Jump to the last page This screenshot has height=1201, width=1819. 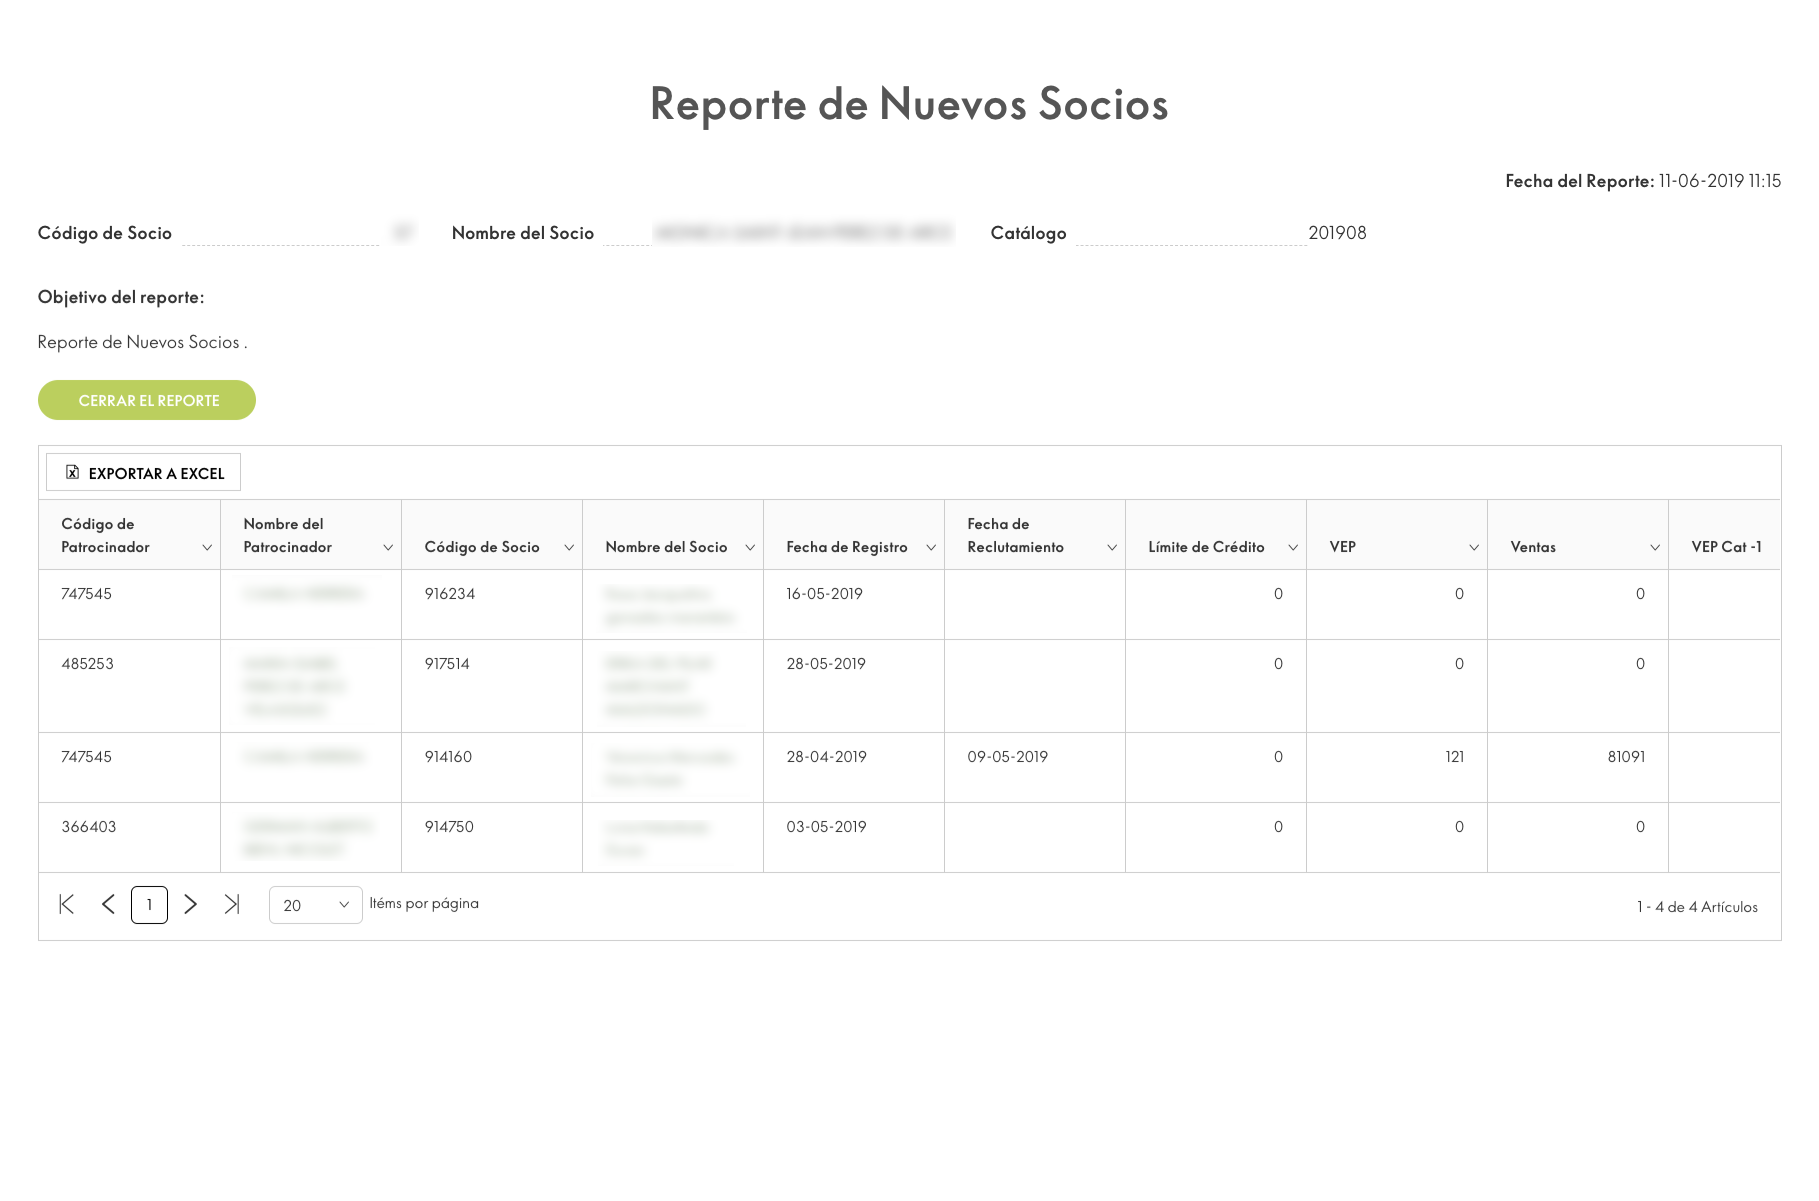232,905
